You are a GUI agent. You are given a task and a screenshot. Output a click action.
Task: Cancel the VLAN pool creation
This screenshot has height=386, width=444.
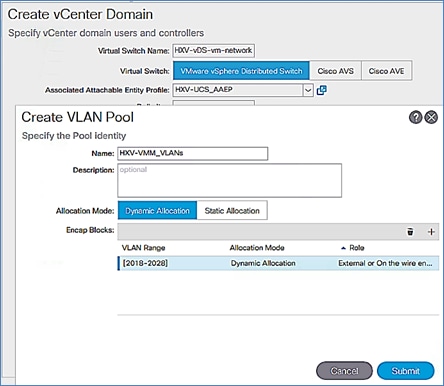click(344, 371)
